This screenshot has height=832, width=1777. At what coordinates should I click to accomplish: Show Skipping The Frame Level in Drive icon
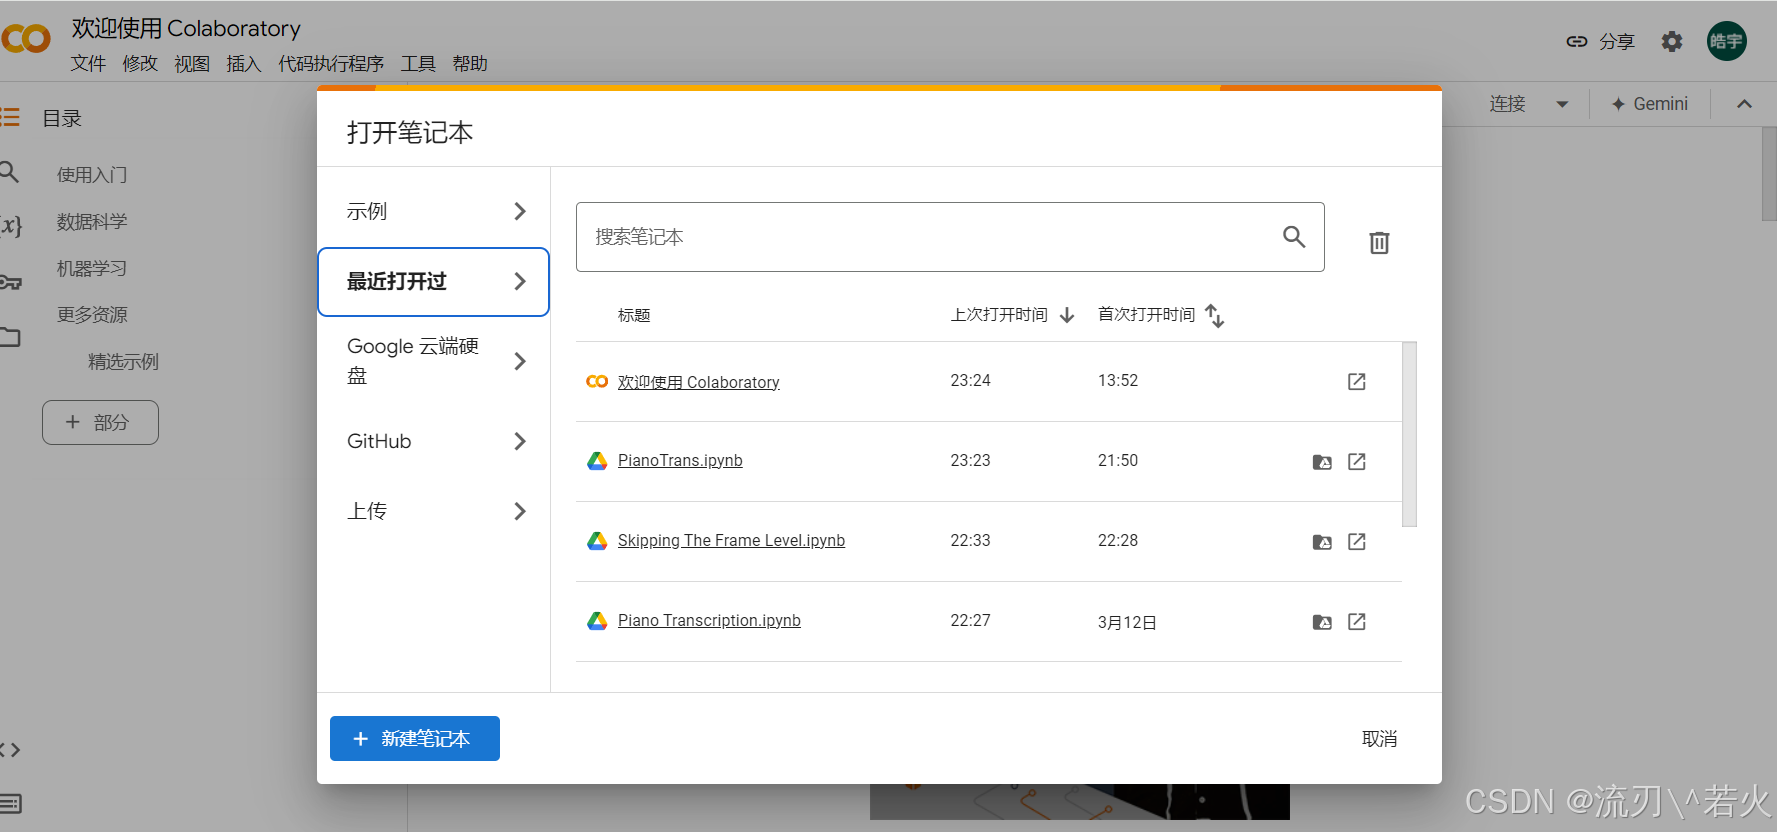point(1322,542)
